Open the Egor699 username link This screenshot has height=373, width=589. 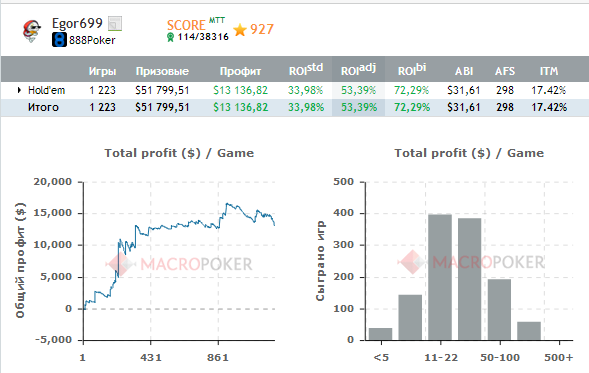pyautogui.click(x=77, y=24)
